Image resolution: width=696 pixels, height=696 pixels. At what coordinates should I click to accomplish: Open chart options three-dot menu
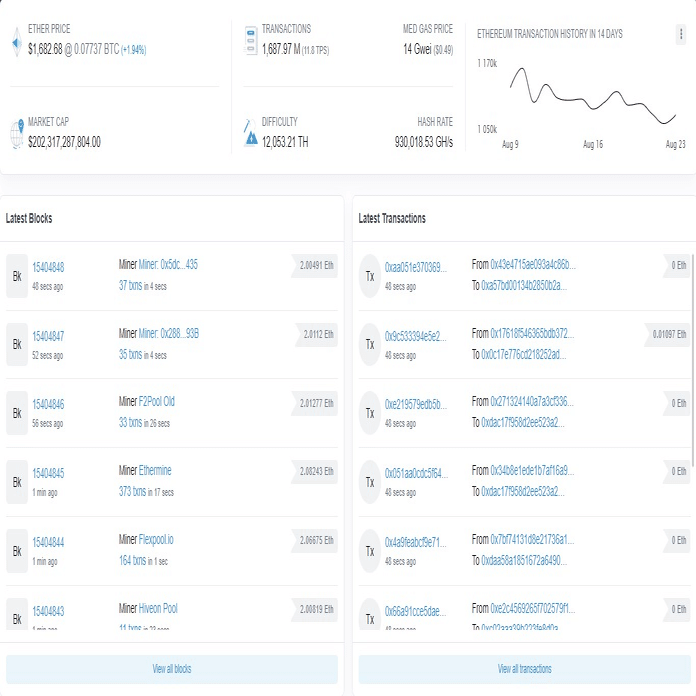point(681,34)
